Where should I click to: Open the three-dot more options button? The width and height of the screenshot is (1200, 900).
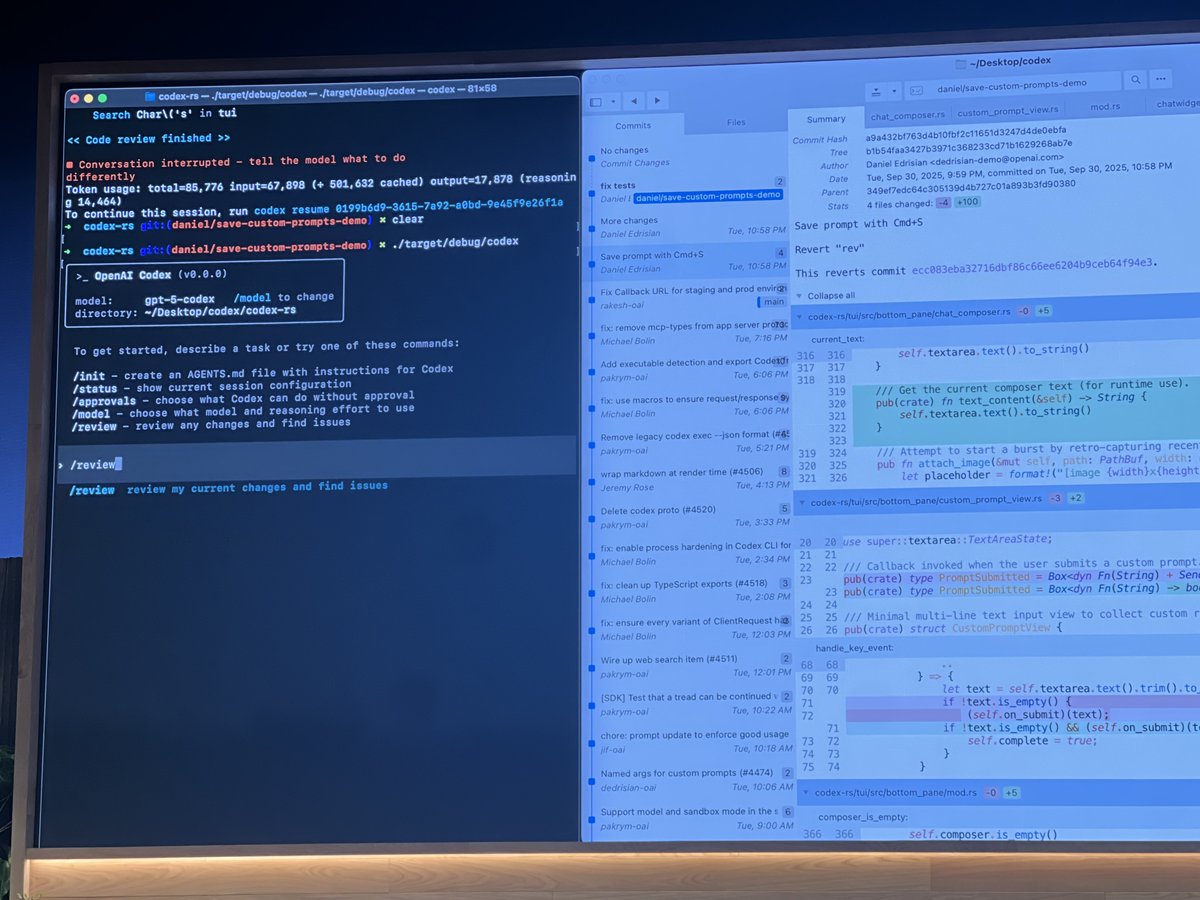point(1161,77)
